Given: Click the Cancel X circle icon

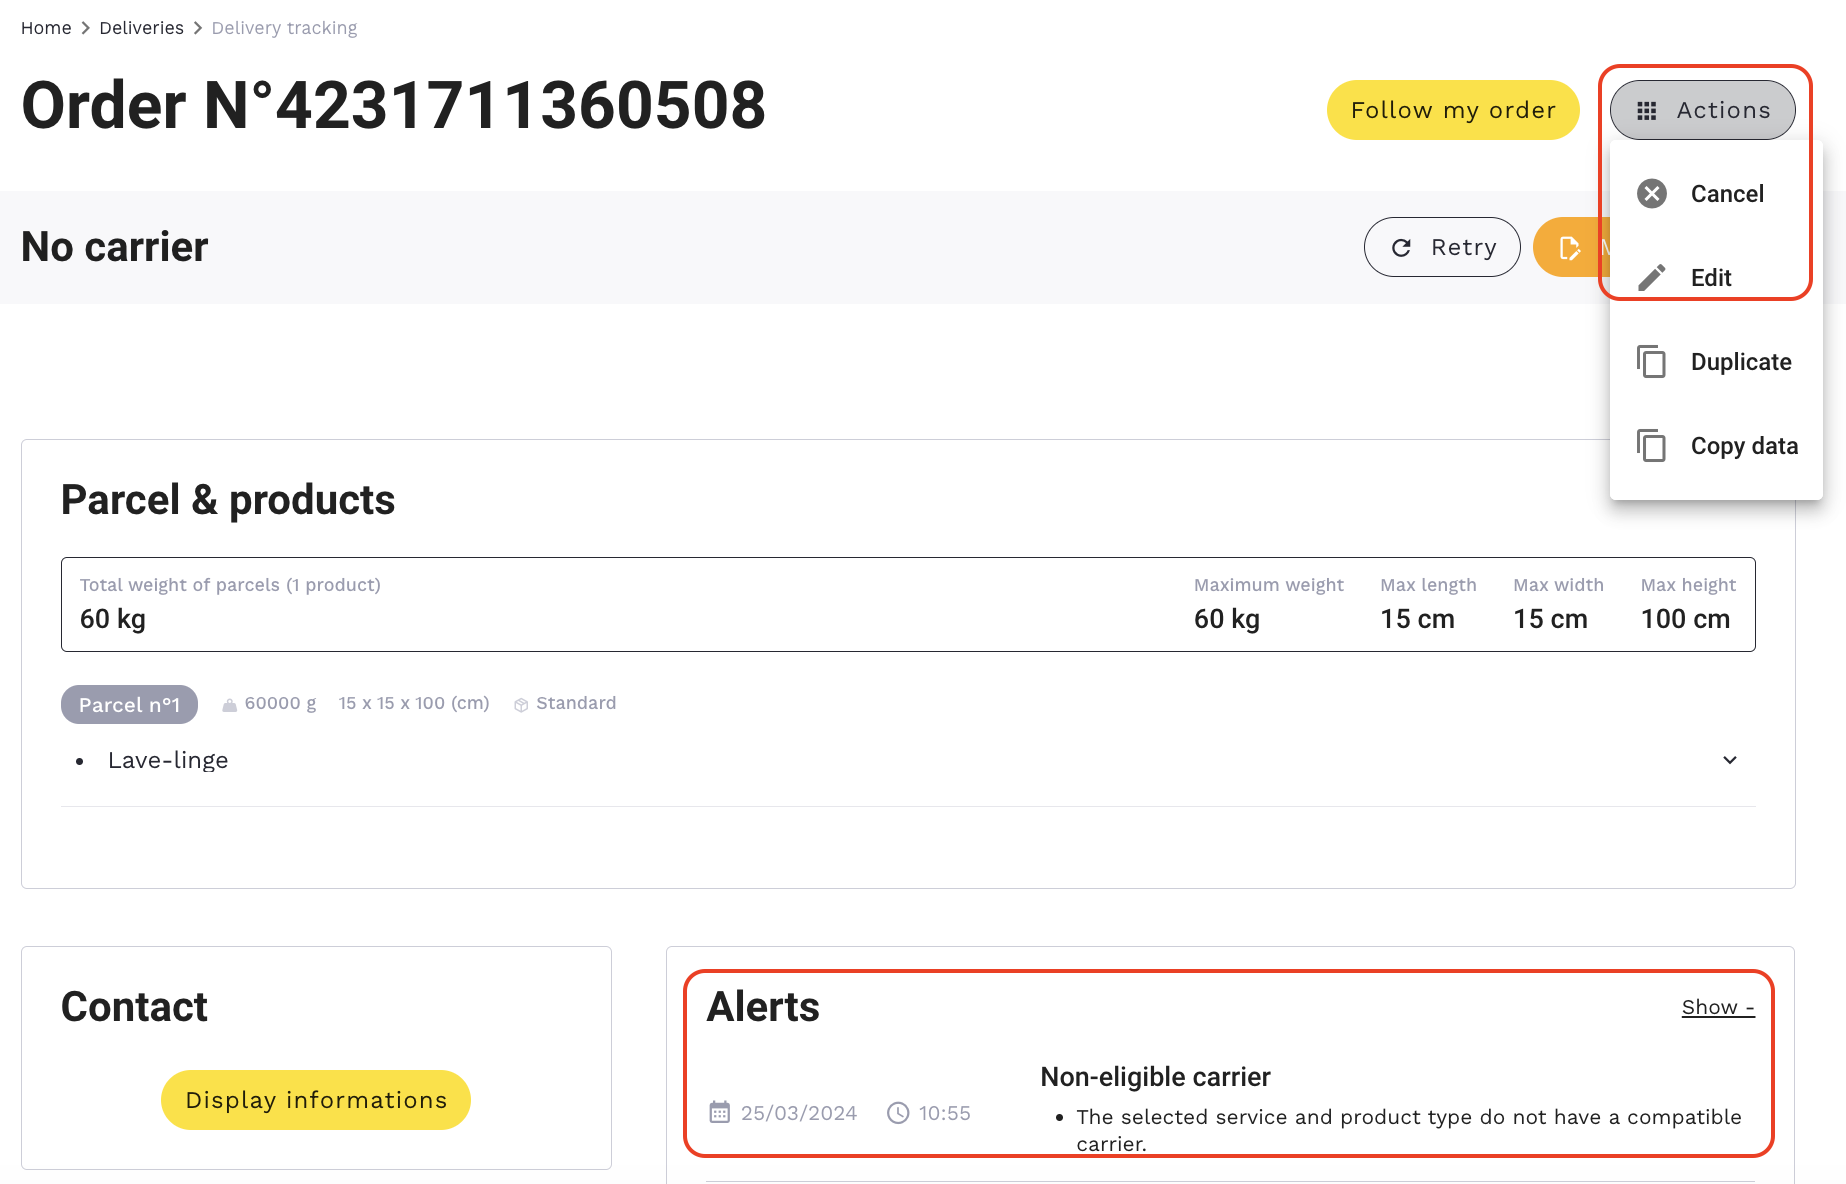Looking at the screenshot, I should [1652, 193].
